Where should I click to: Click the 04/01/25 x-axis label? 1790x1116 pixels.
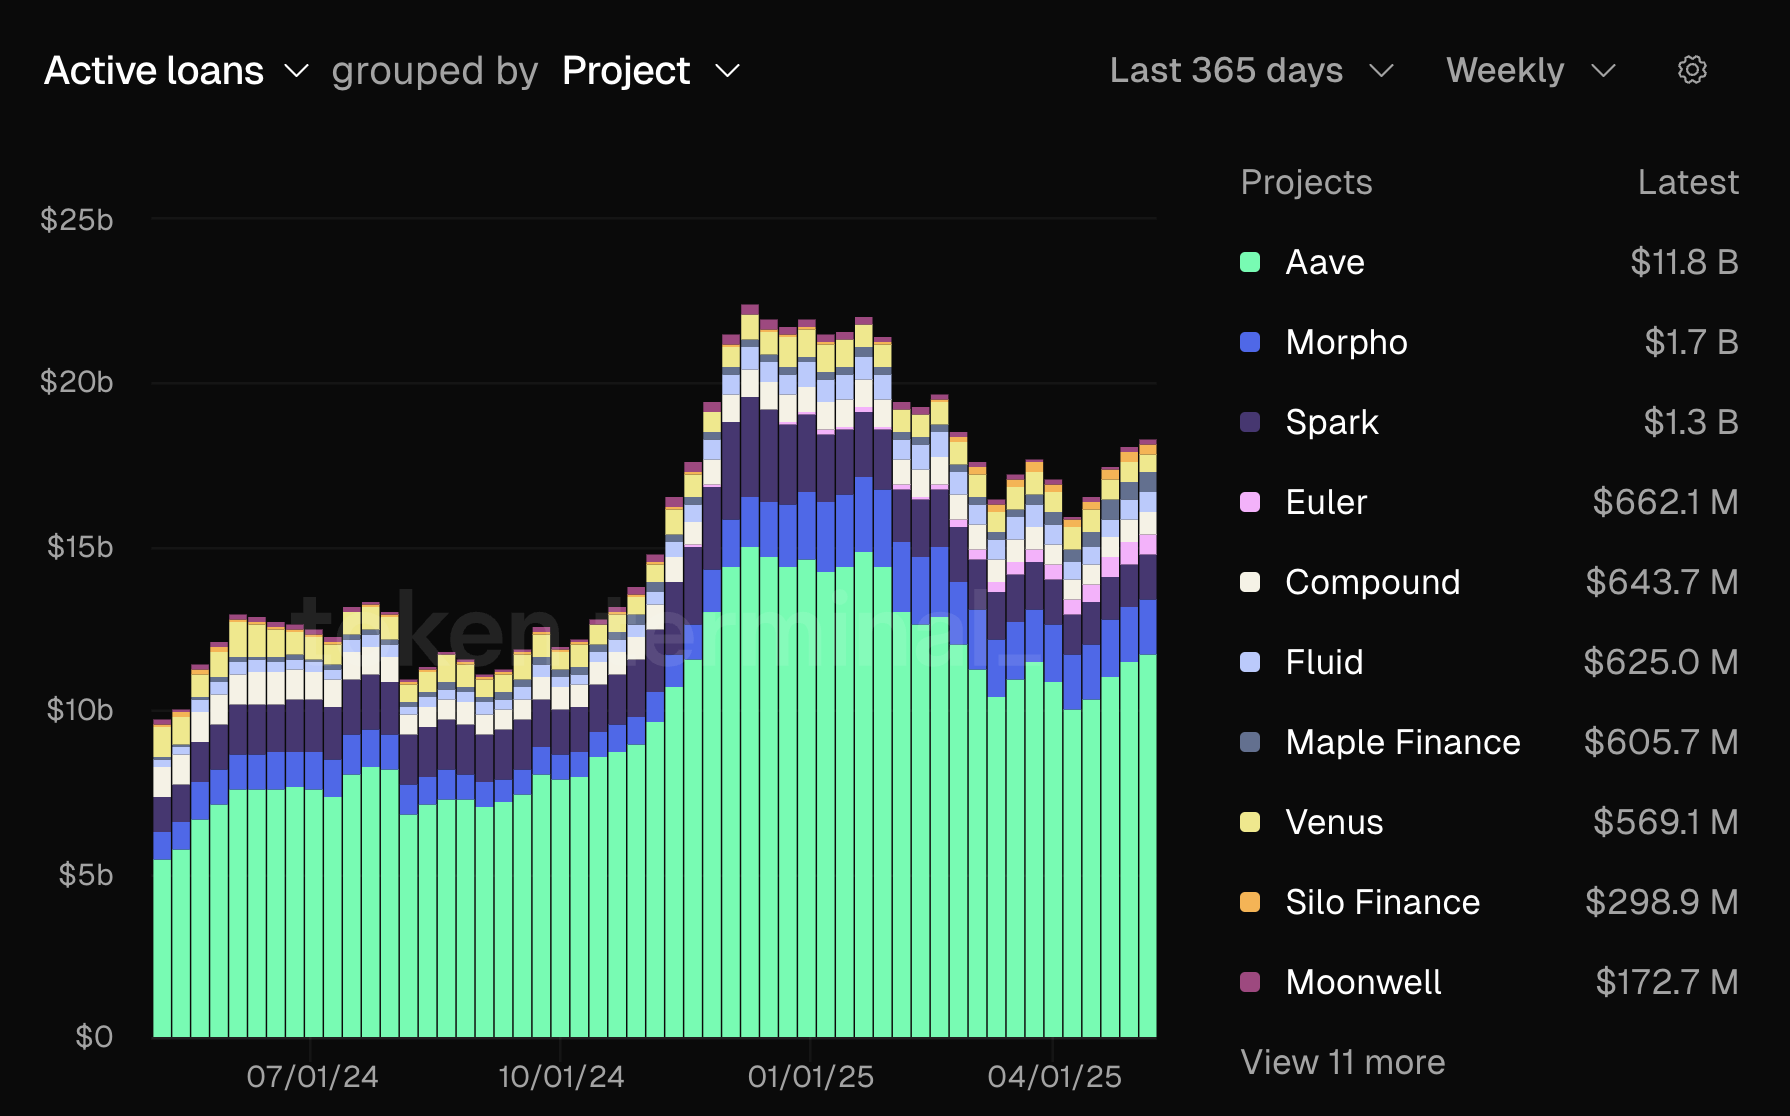tap(1054, 1077)
